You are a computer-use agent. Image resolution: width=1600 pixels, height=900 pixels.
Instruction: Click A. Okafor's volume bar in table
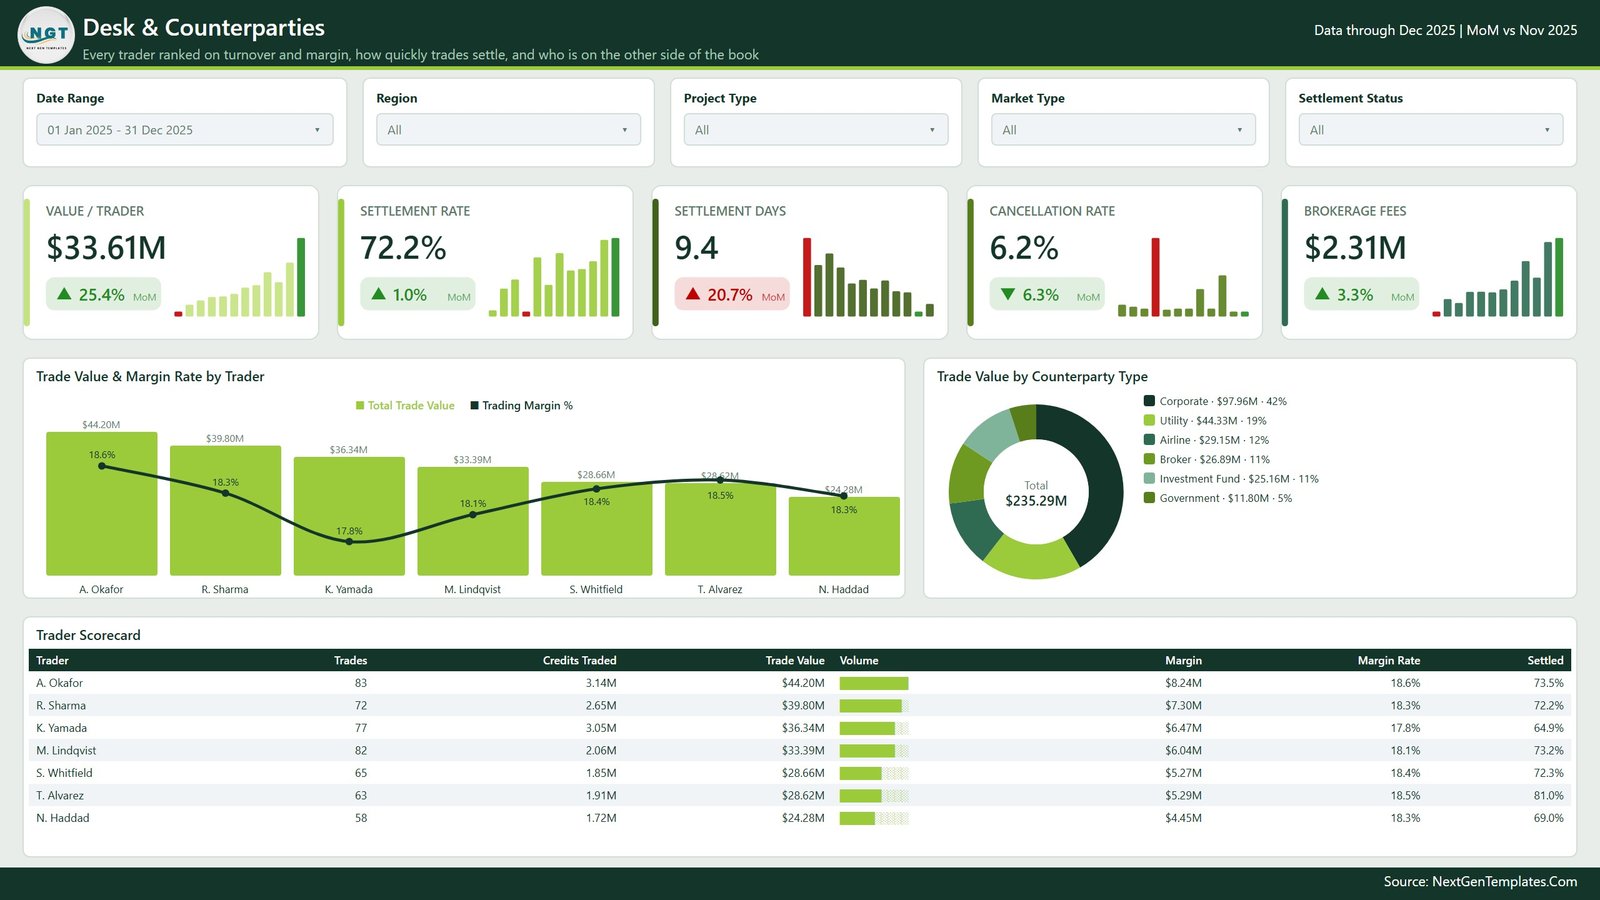(x=874, y=684)
